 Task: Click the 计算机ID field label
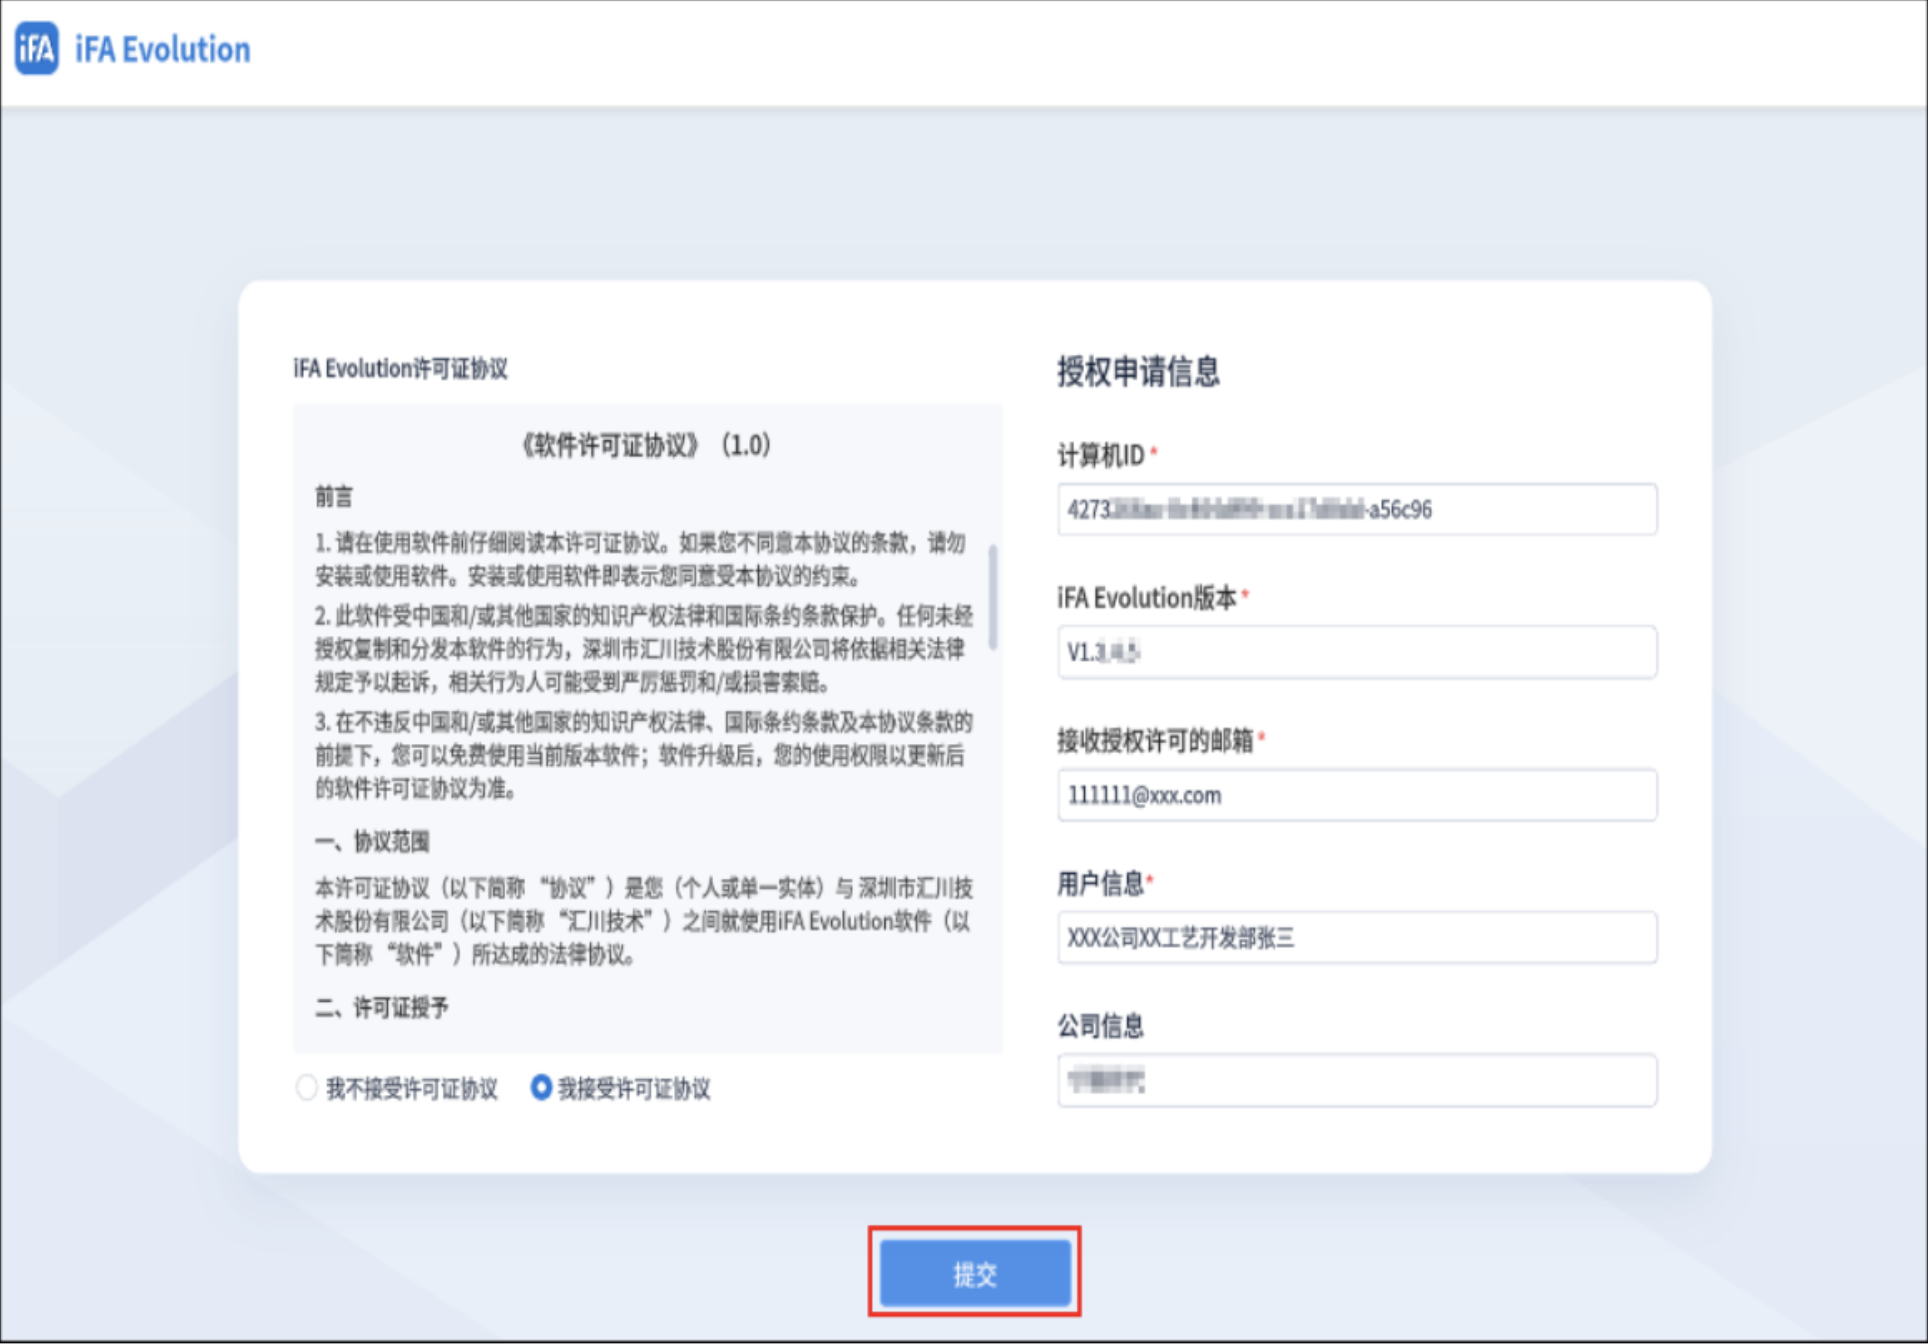point(1101,456)
